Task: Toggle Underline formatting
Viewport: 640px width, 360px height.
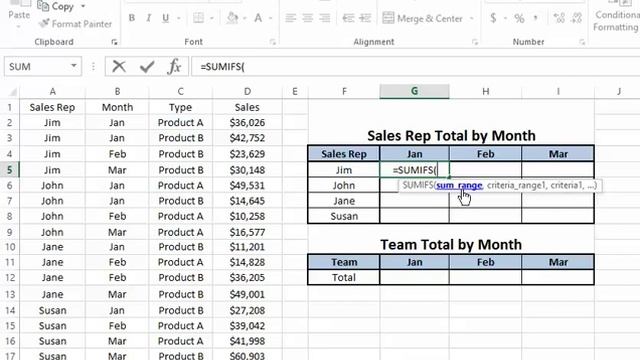Action: point(165,18)
